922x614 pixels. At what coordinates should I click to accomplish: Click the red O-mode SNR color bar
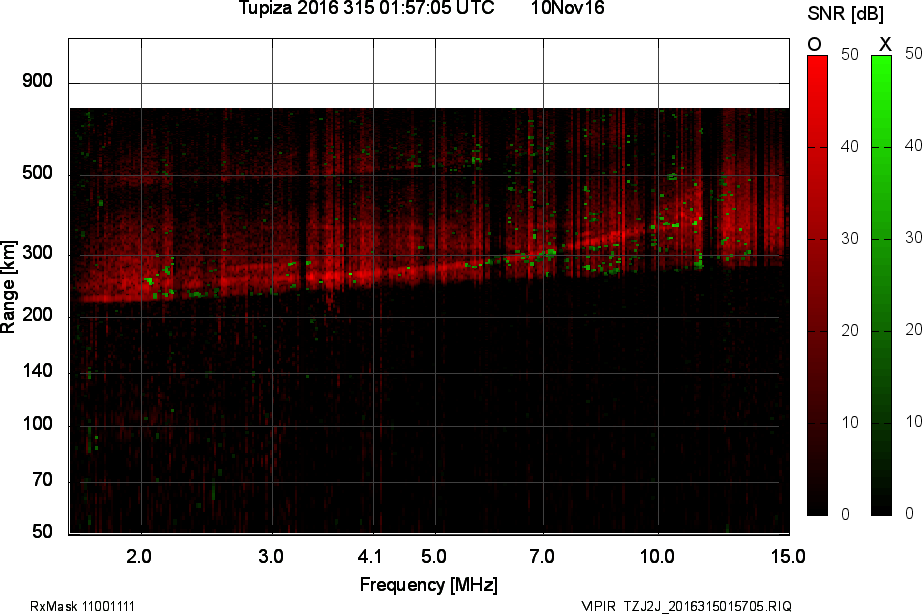[817, 286]
